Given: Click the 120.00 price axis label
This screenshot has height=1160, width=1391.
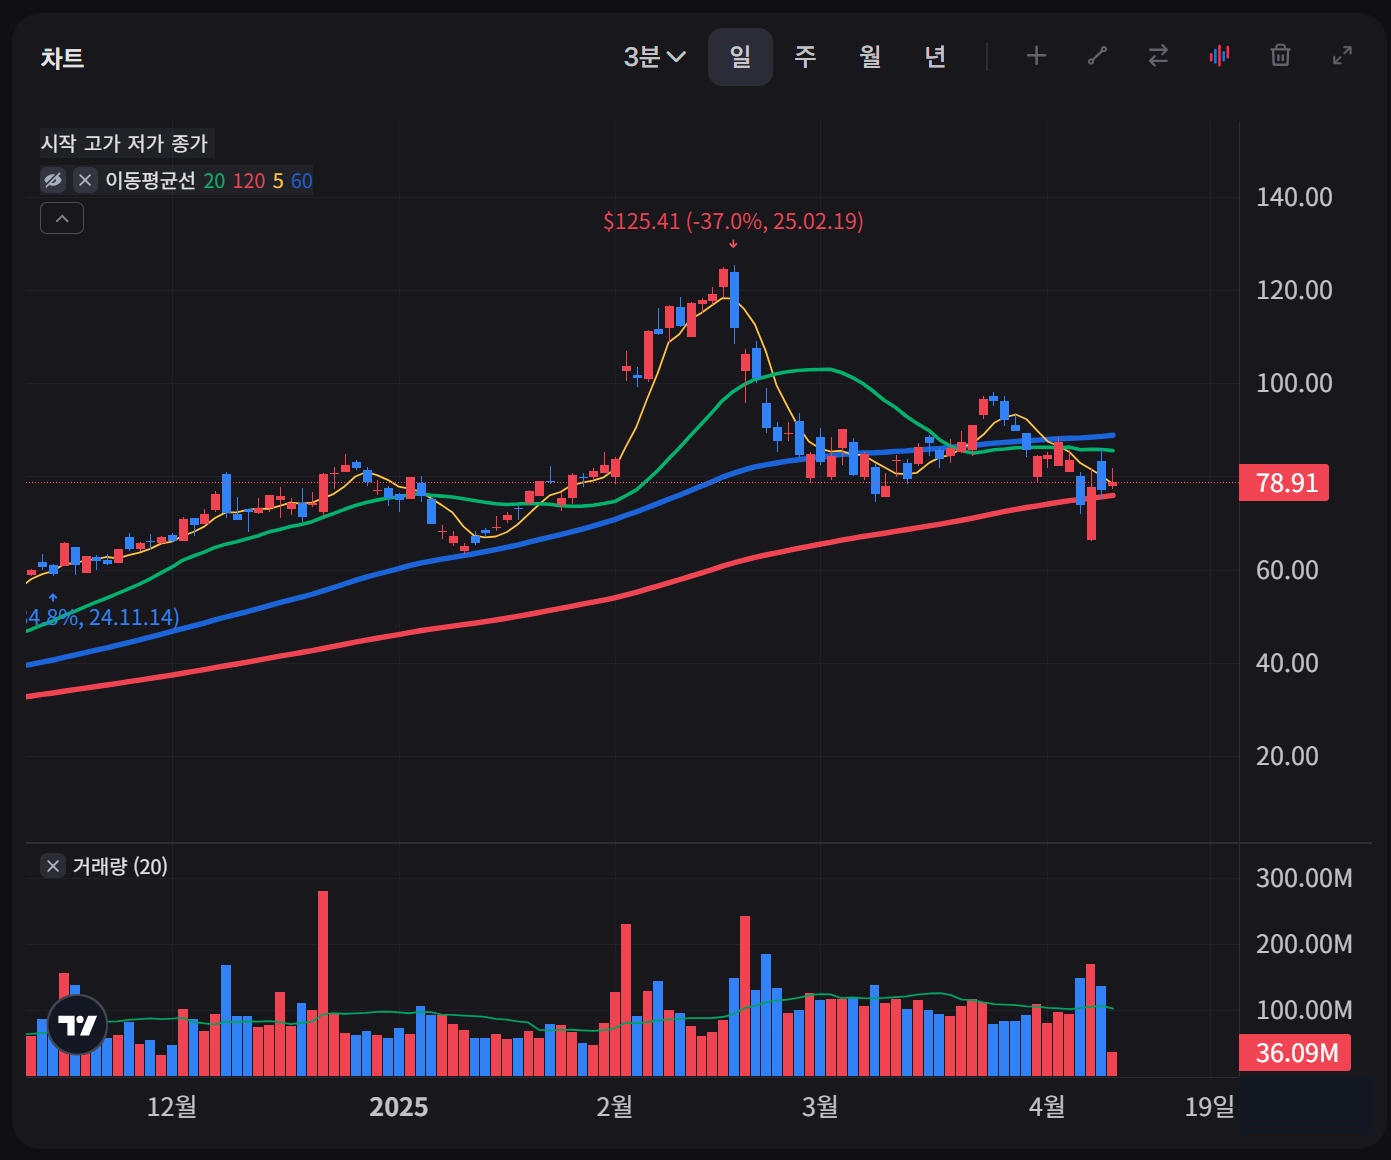Looking at the screenshot, I should click(x=1294, y=290).
